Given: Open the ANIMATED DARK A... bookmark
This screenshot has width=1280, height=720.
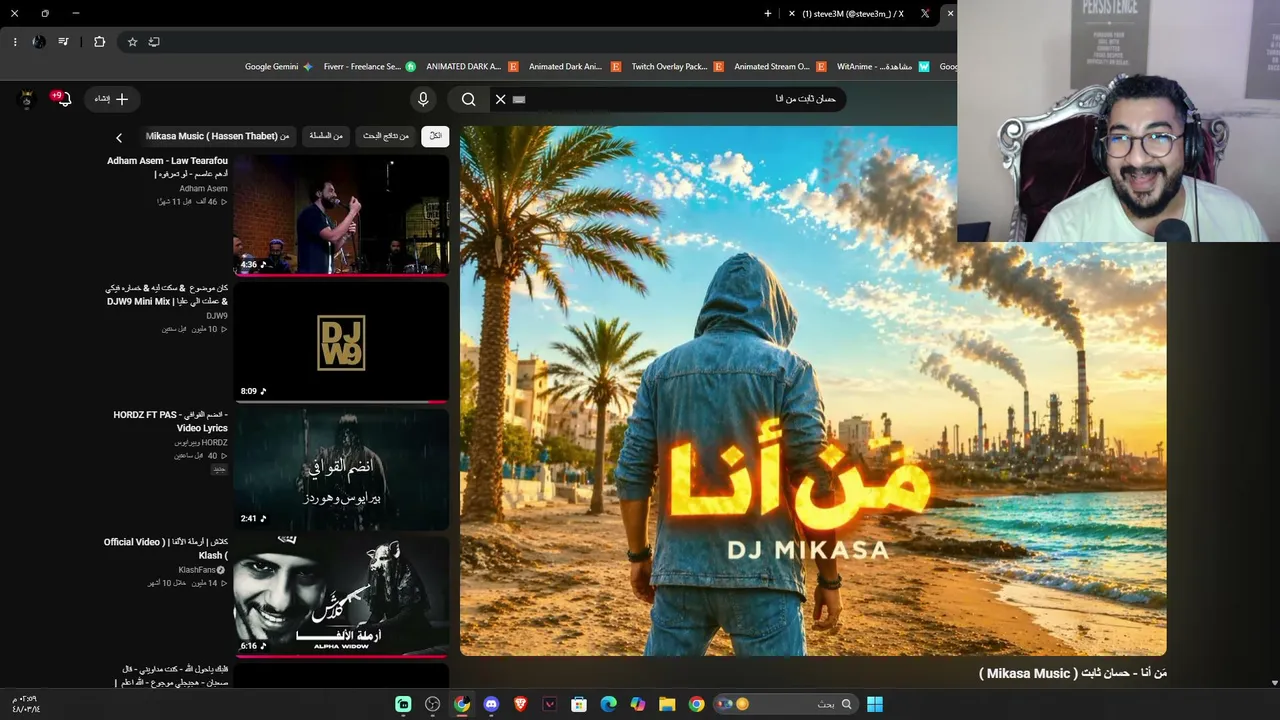Looking at the screenshot, I should (472, 67).
